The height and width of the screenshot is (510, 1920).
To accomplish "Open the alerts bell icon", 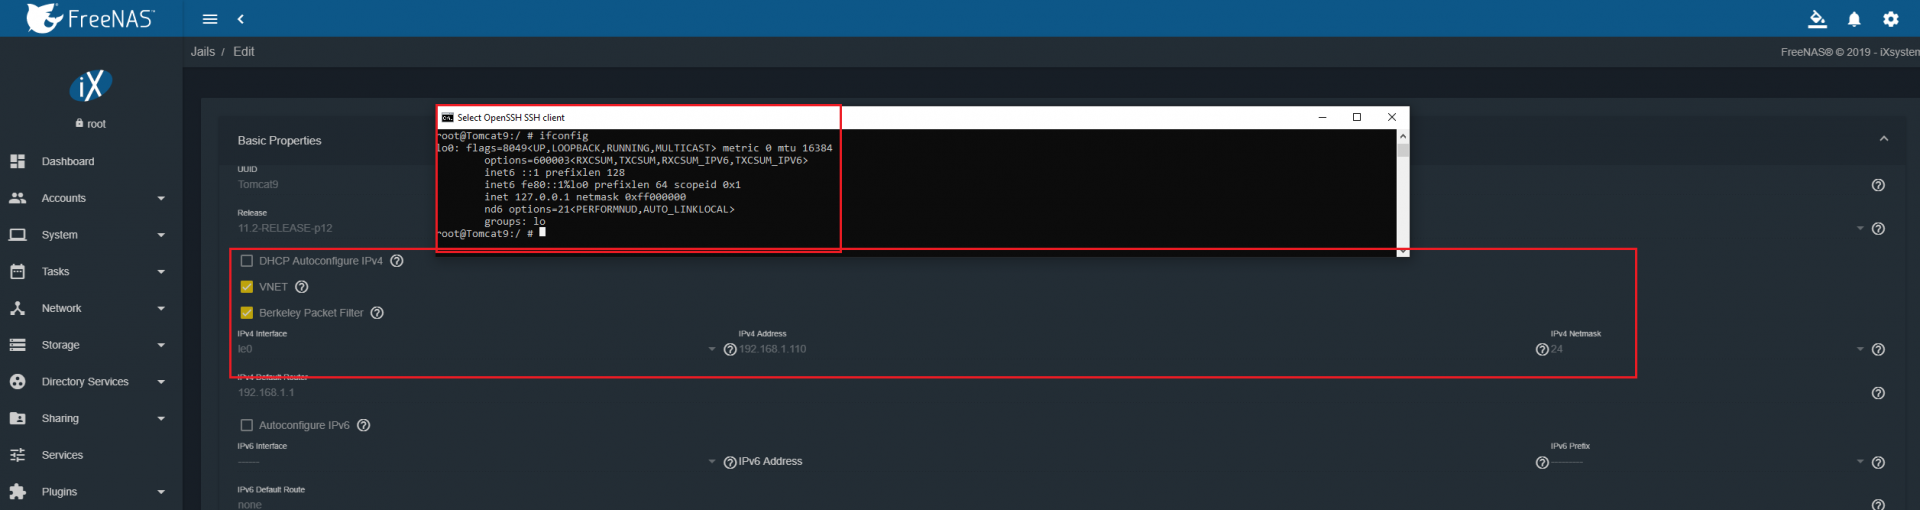I will [x=1854, y=19].
